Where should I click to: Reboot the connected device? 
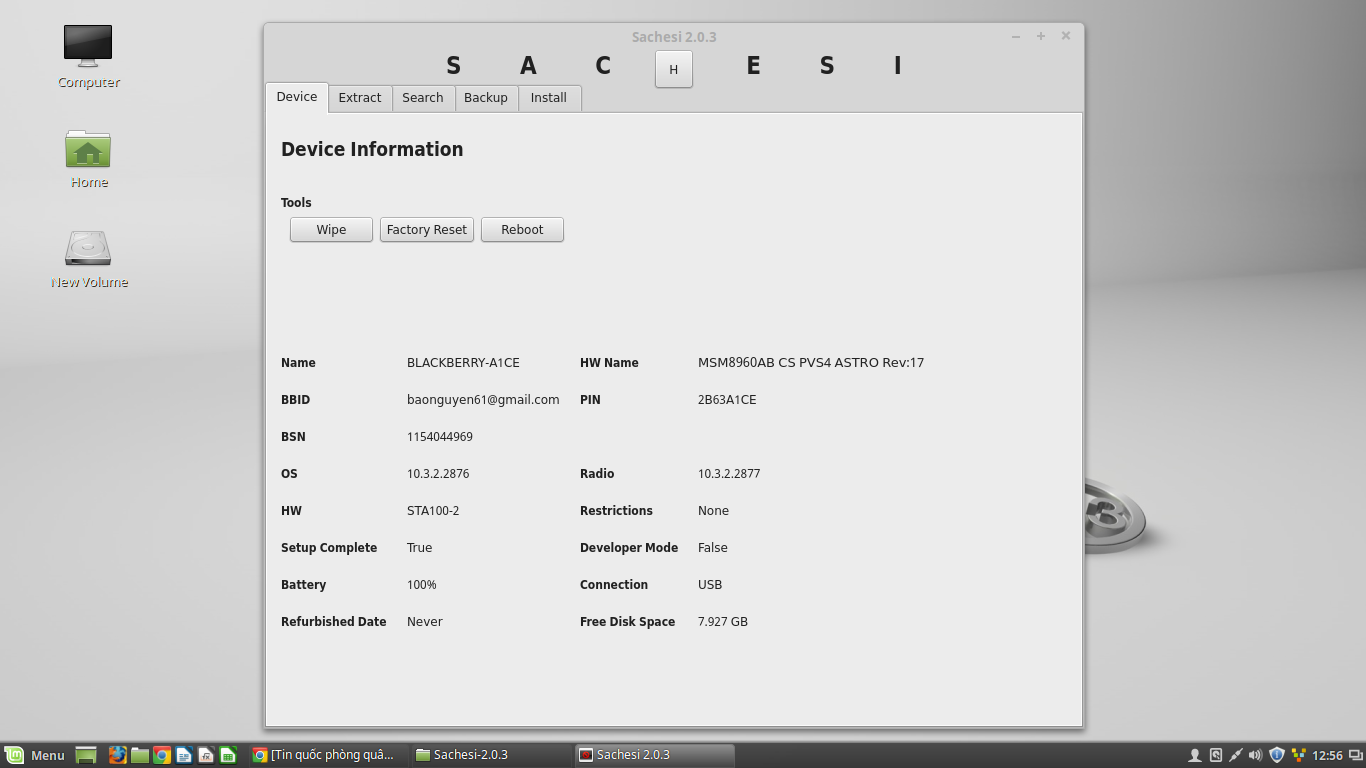coord(522,230)
